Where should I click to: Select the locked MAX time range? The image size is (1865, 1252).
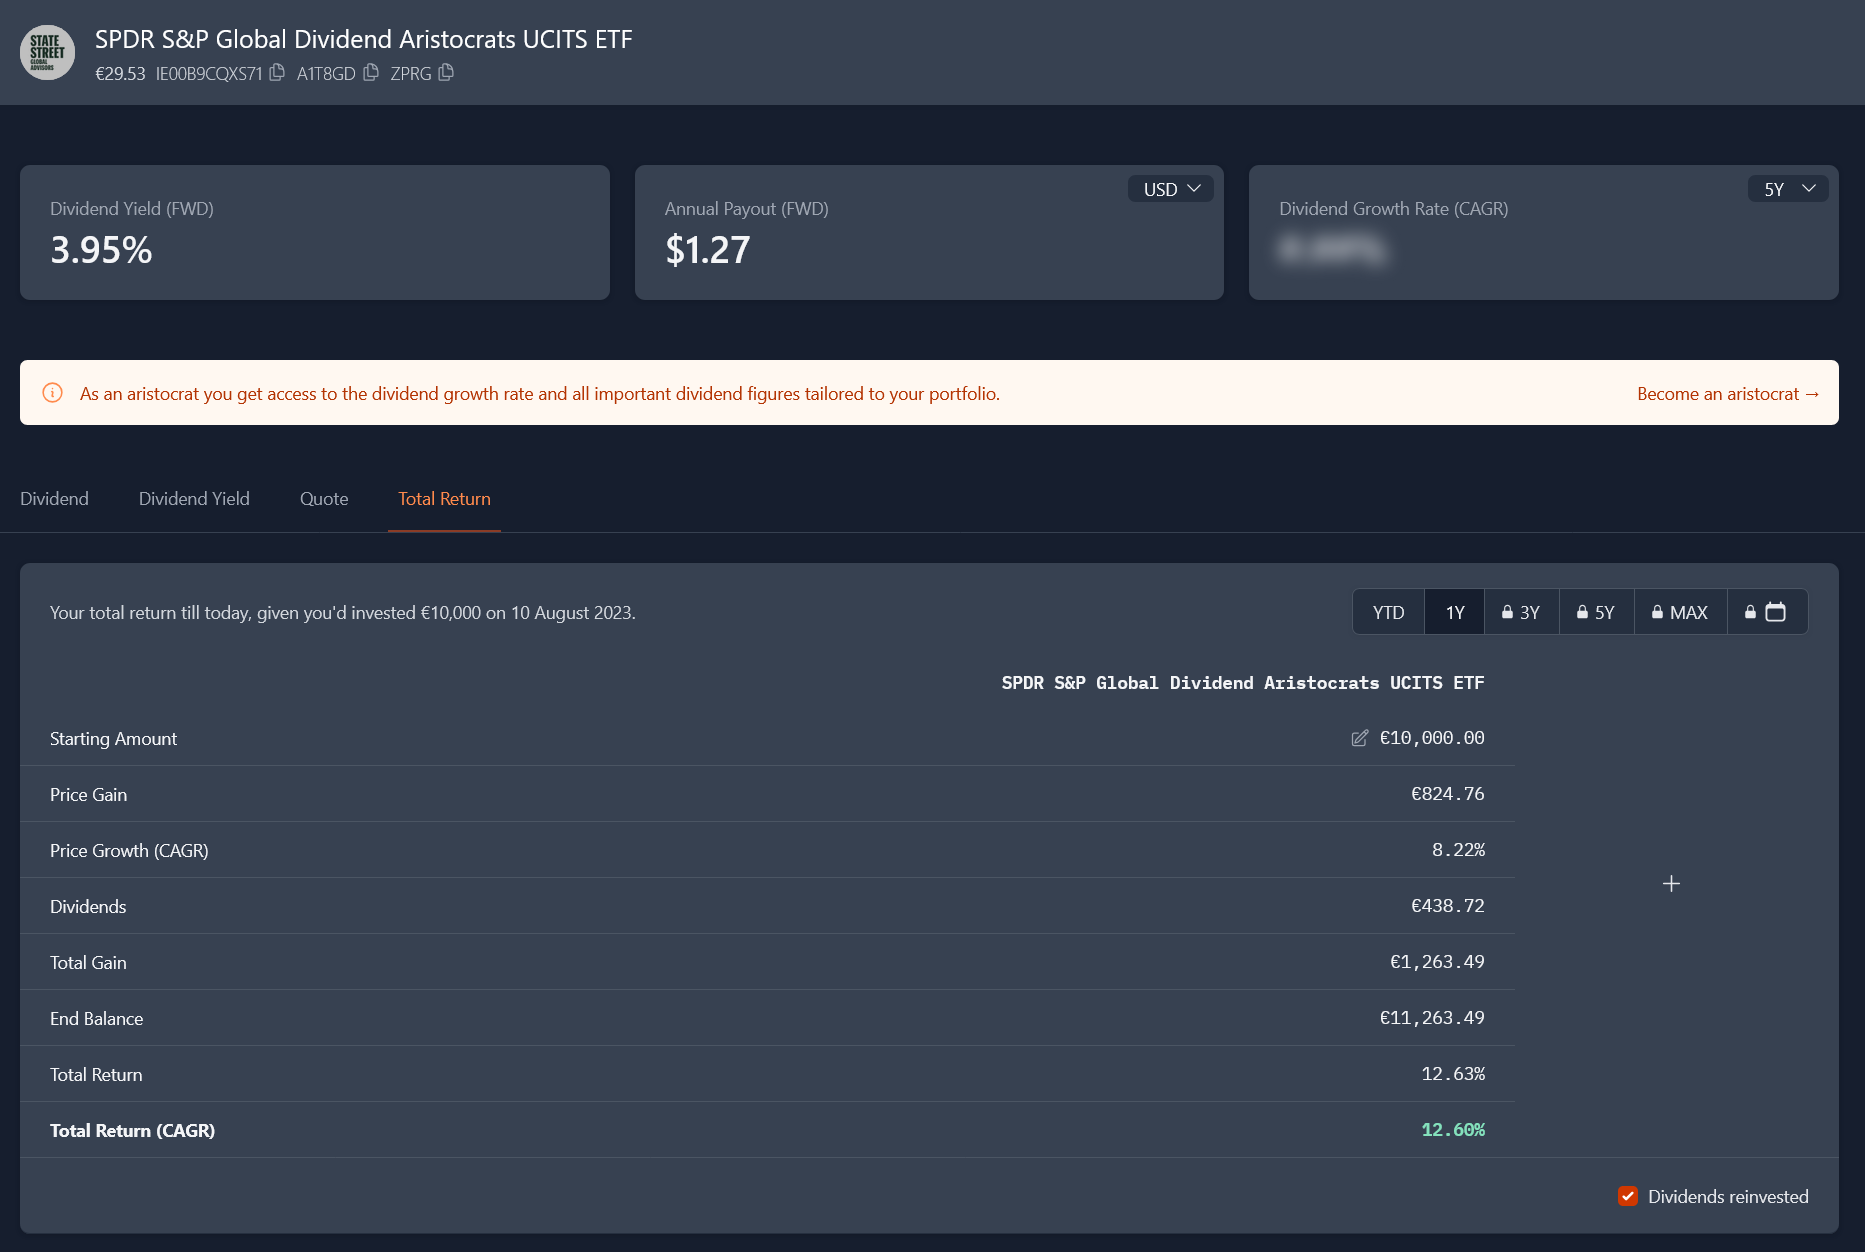point(1680,612)
